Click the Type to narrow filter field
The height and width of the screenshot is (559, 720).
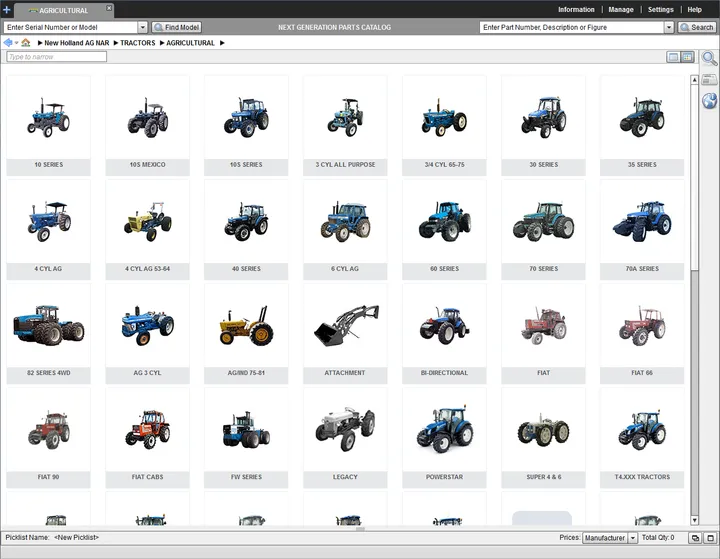(x=56, y=56)
